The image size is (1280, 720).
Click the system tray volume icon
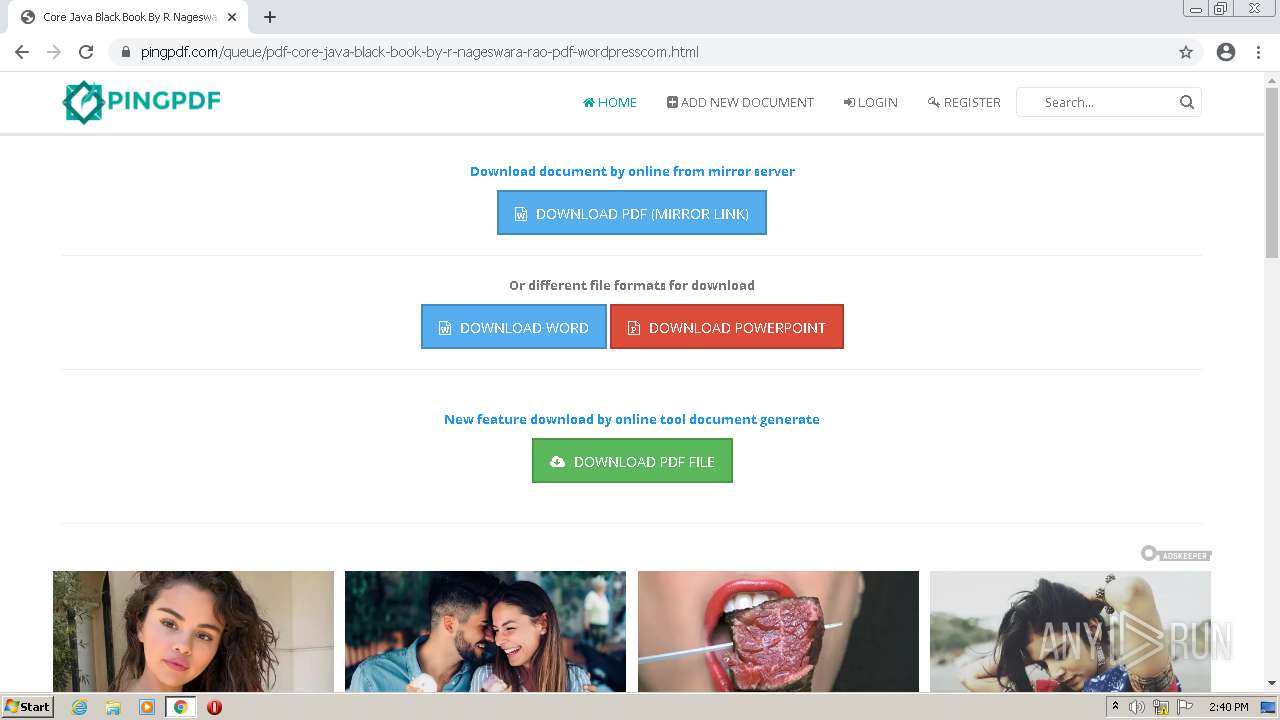click(x=1137, y=707)
